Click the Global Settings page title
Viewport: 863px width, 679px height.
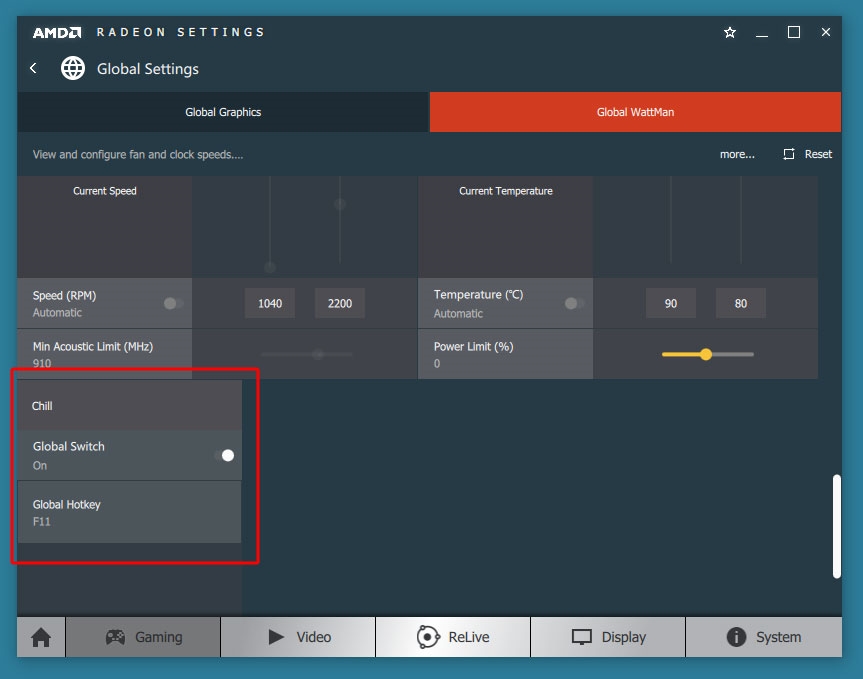click(148, 69)
